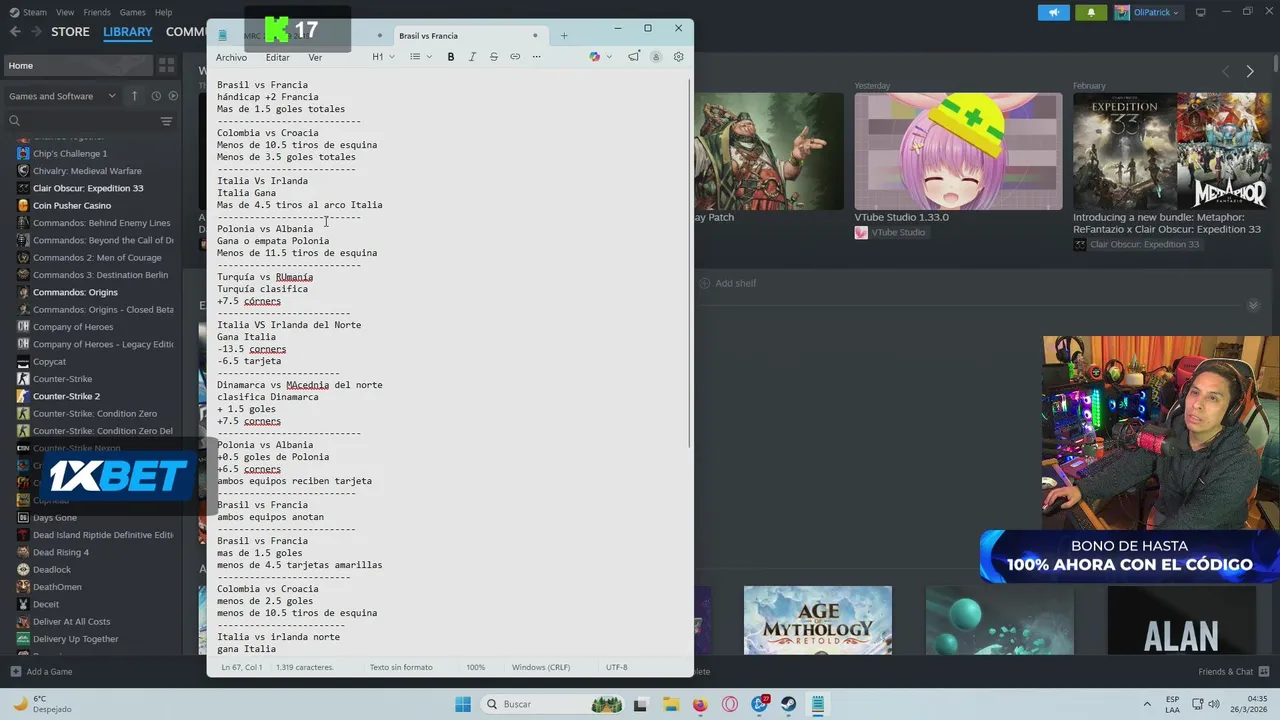The height and width of the screenshot is (720, 1280).
Task: Open the H1 heading dropdown
Action: click(x=383, y=57)
